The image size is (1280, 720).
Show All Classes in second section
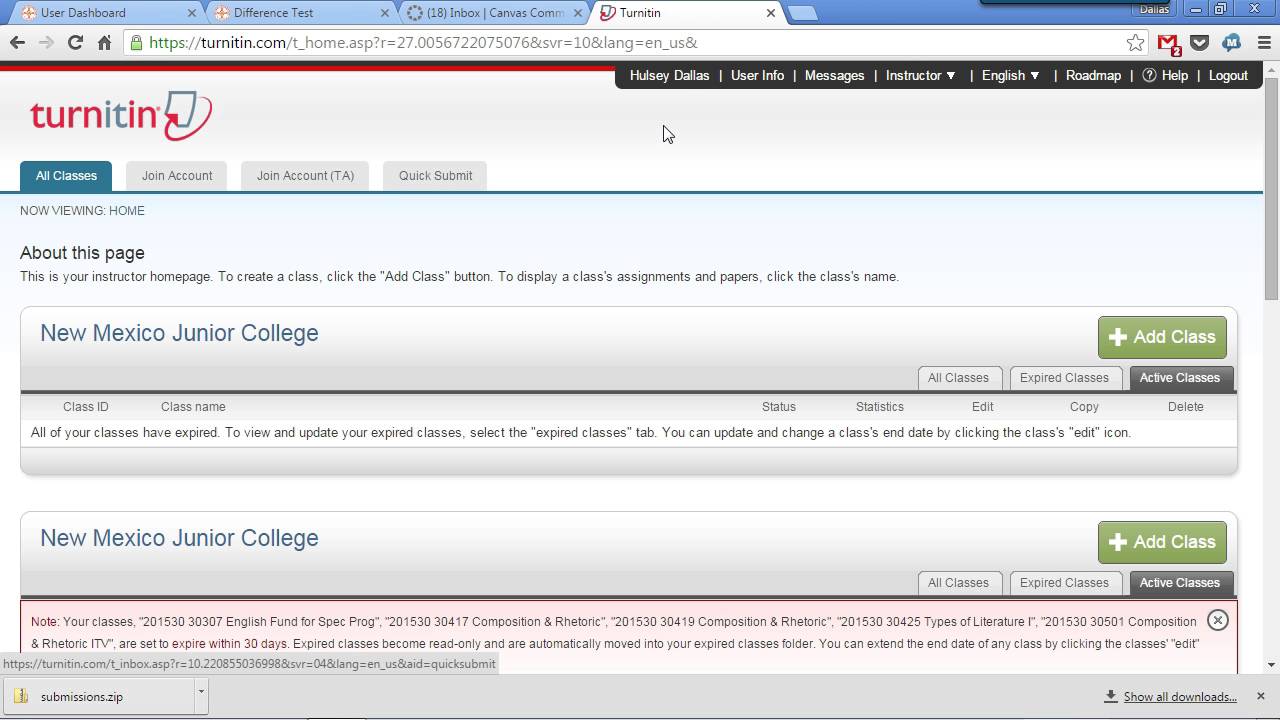(957, 583)
